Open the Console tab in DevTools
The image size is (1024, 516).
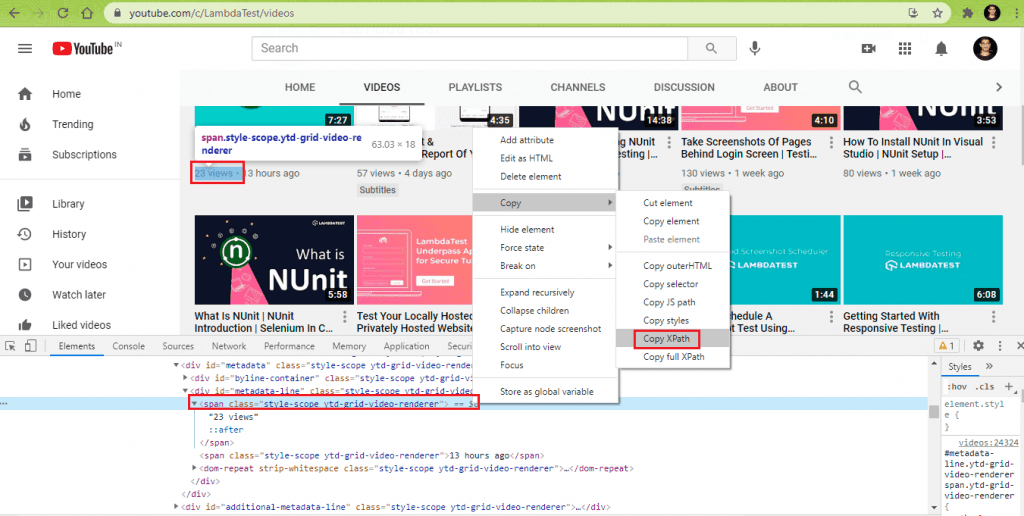pyautogui.click(x=128, y=346)
